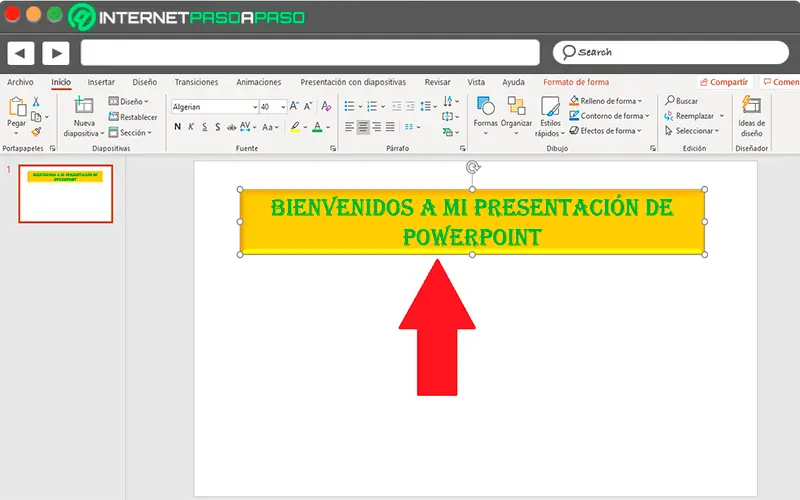800x500 pixels.
Task: Click the Cut scissors icon
Action: pos(36,102)
